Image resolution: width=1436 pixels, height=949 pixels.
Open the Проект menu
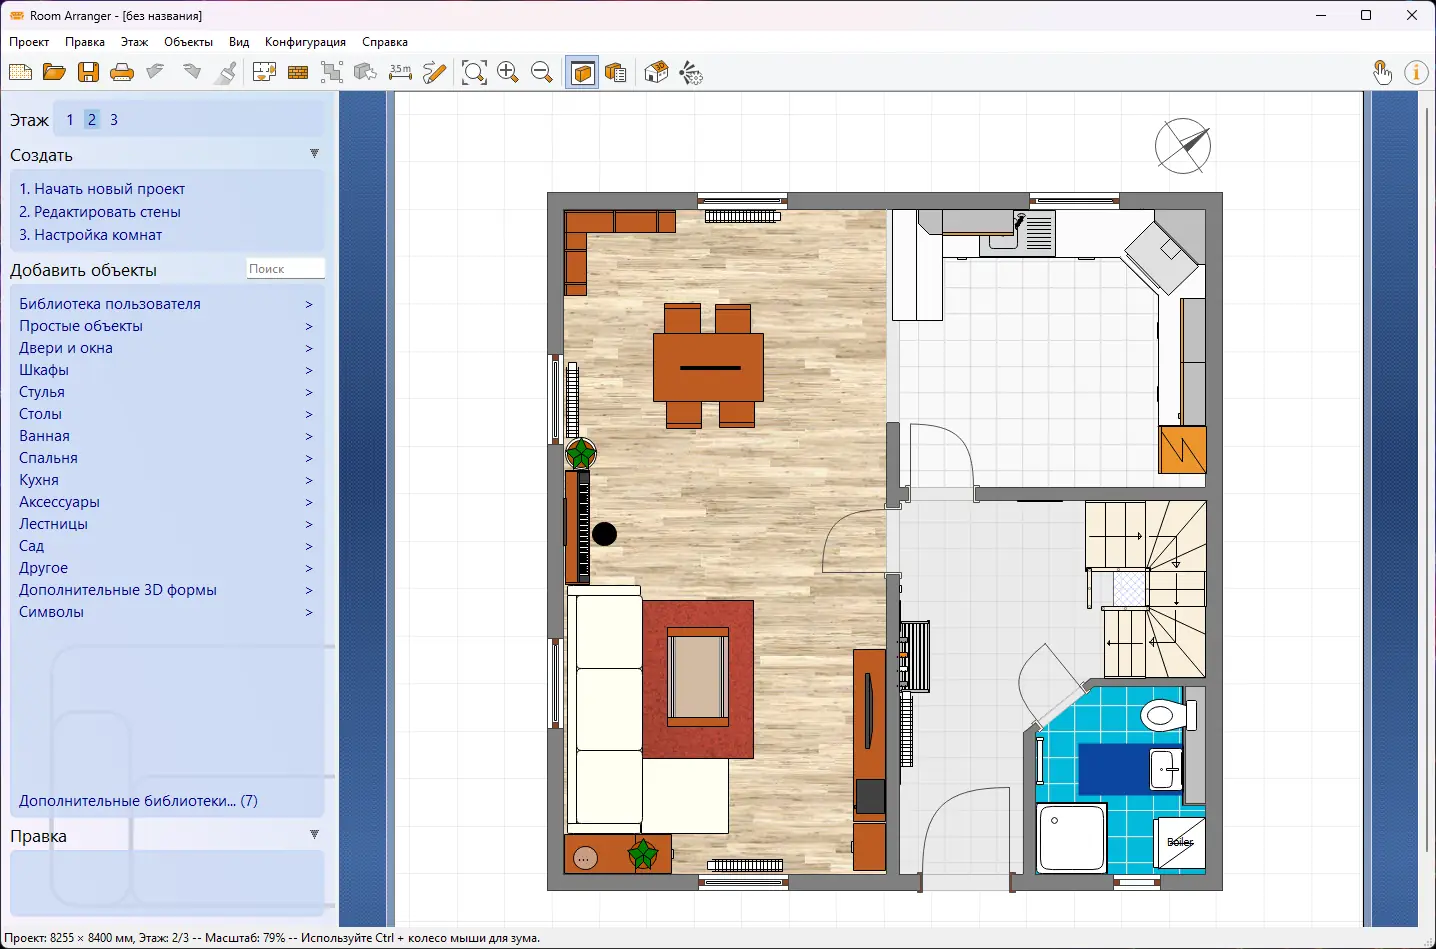coord(29,42)
